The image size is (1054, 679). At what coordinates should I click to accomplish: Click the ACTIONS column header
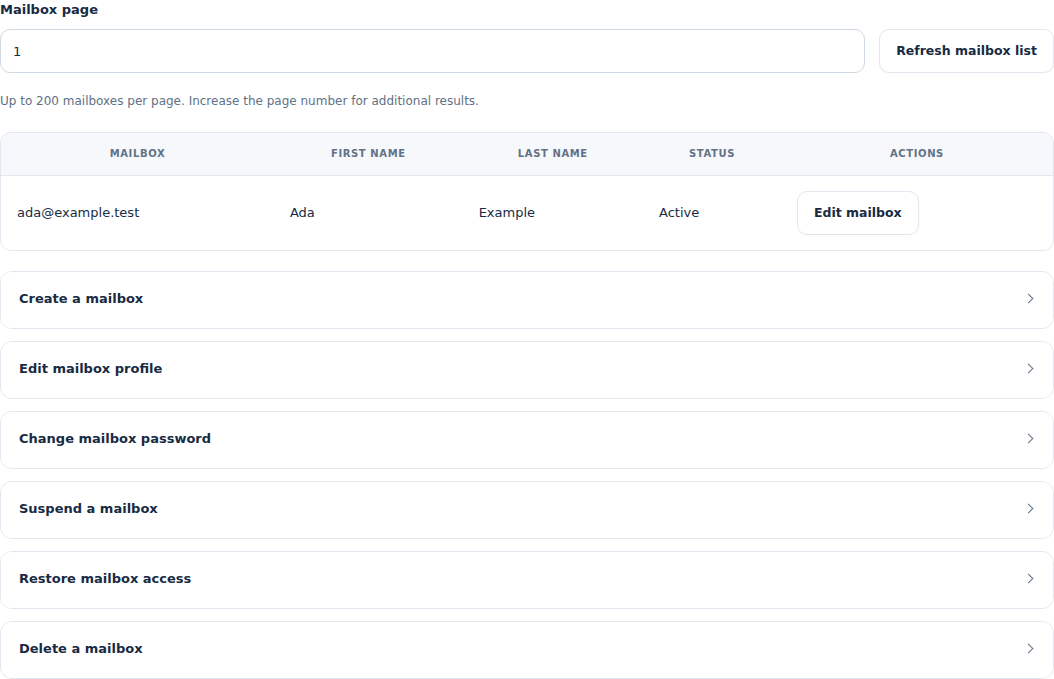tap(916, 153)
